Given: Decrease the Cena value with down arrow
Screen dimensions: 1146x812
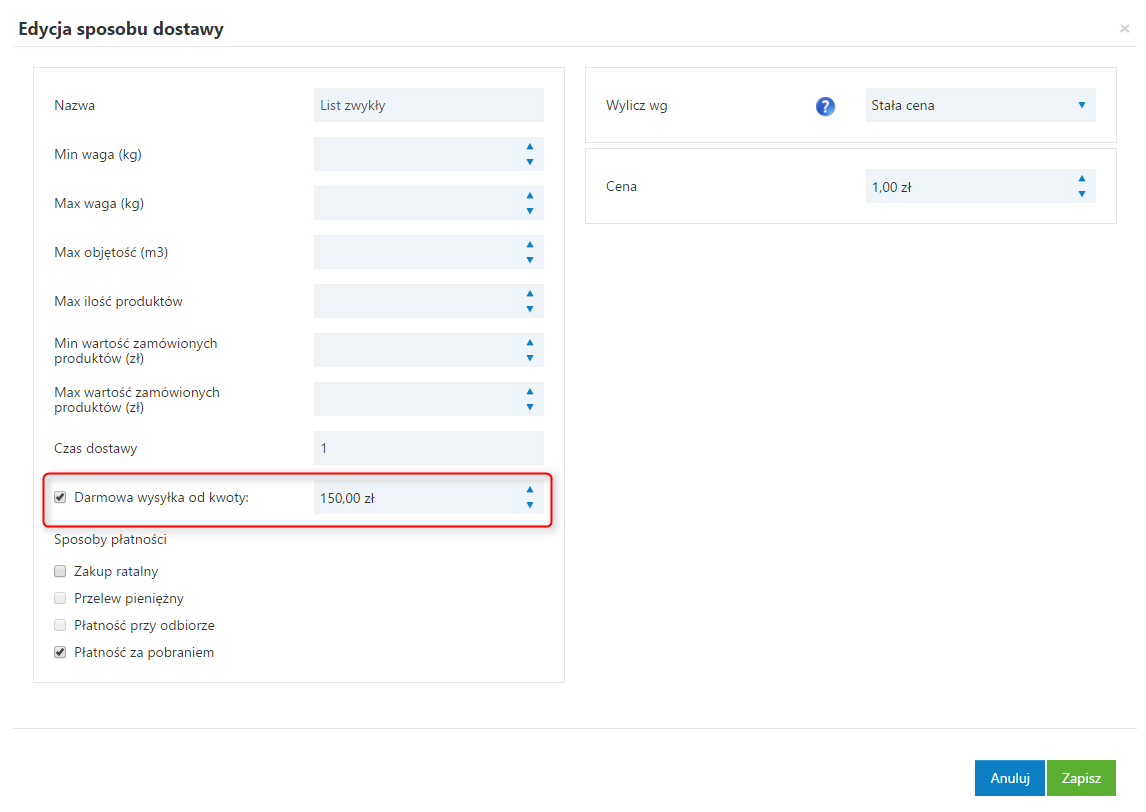Looking at the screenshot, I should (1082, 194).
